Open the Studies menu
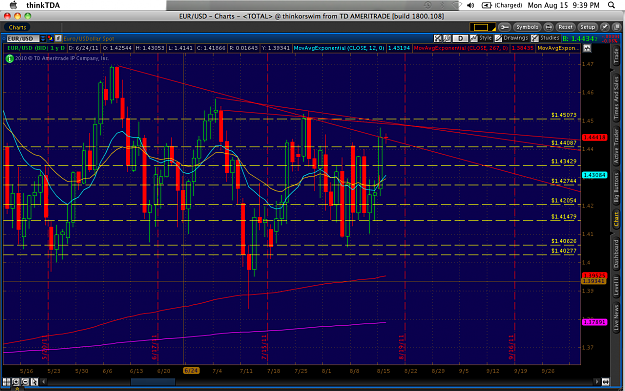The height and width of the screenshot is (391, 625). (x=545, y=38)
